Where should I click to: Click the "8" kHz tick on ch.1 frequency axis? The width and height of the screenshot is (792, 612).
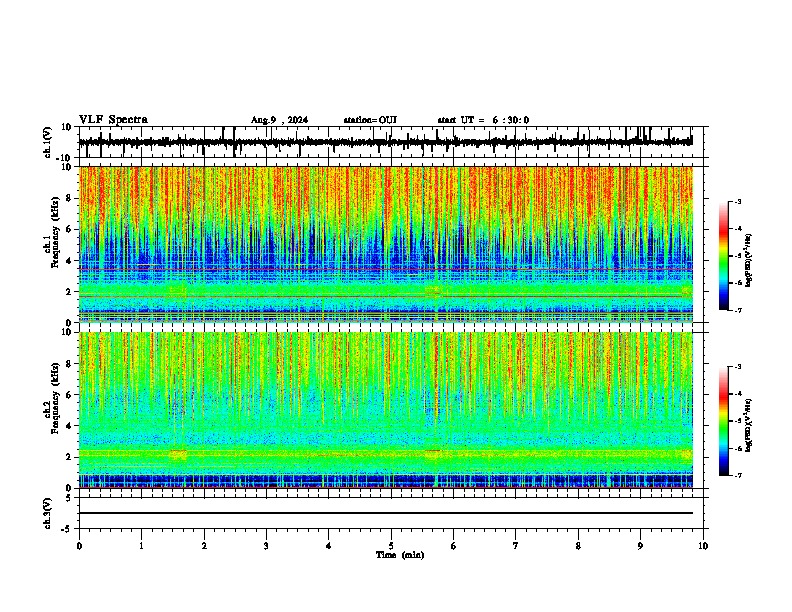pos(70,198)
